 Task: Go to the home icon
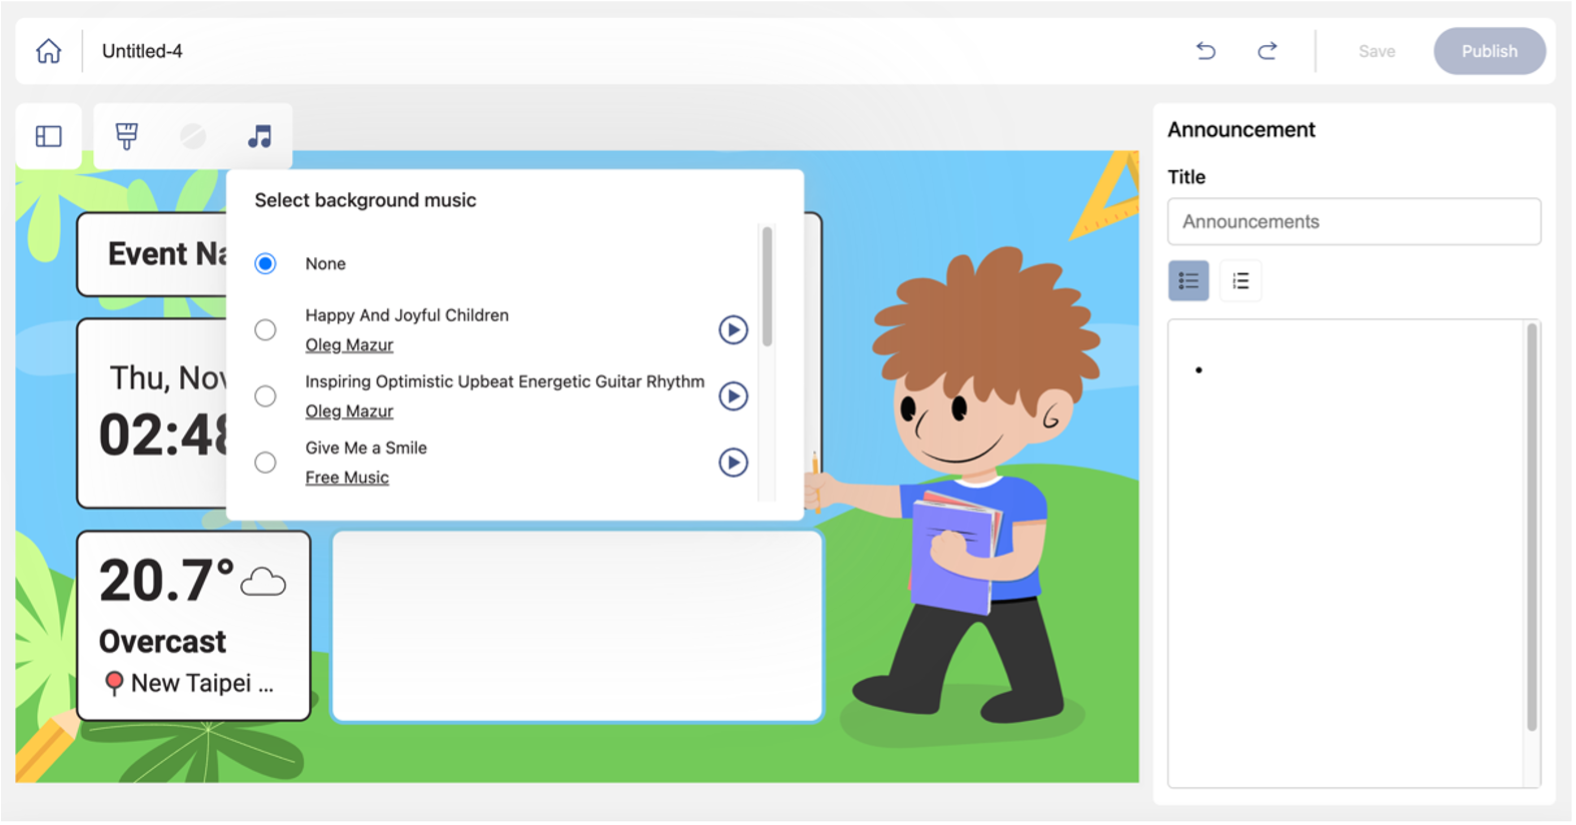[48, 51]
